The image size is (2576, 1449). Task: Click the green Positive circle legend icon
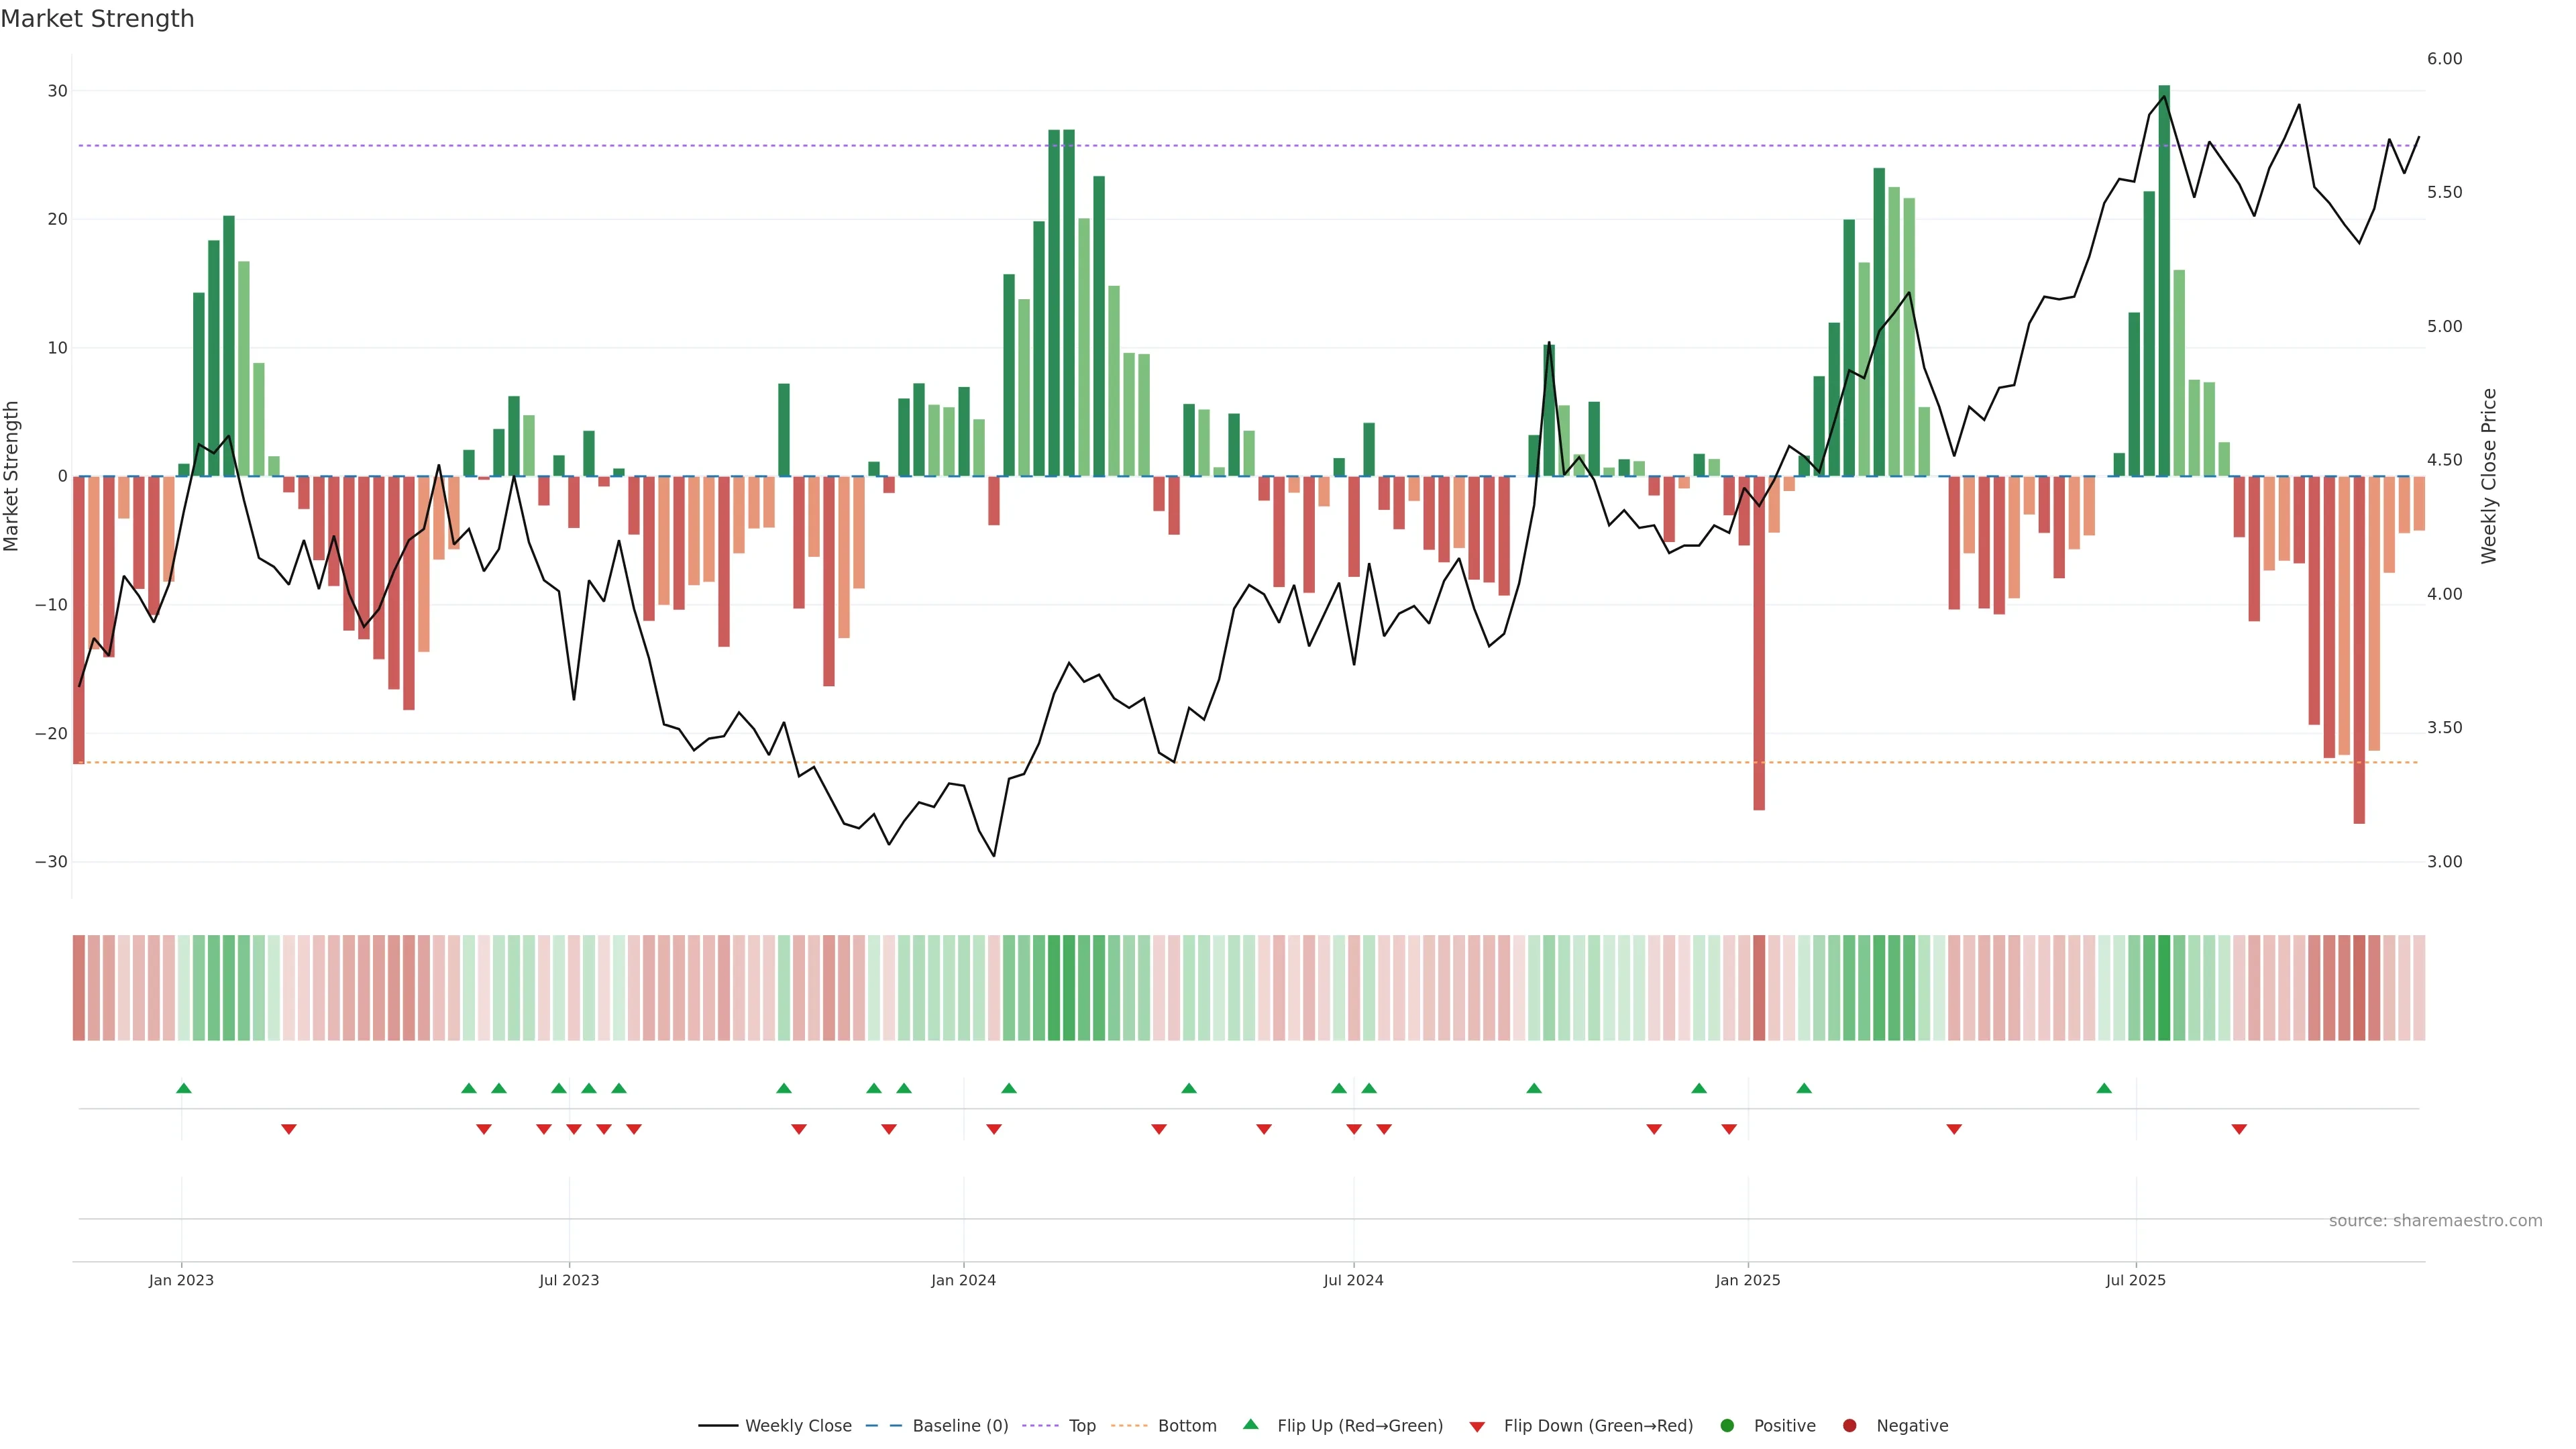[1727, 1425]
